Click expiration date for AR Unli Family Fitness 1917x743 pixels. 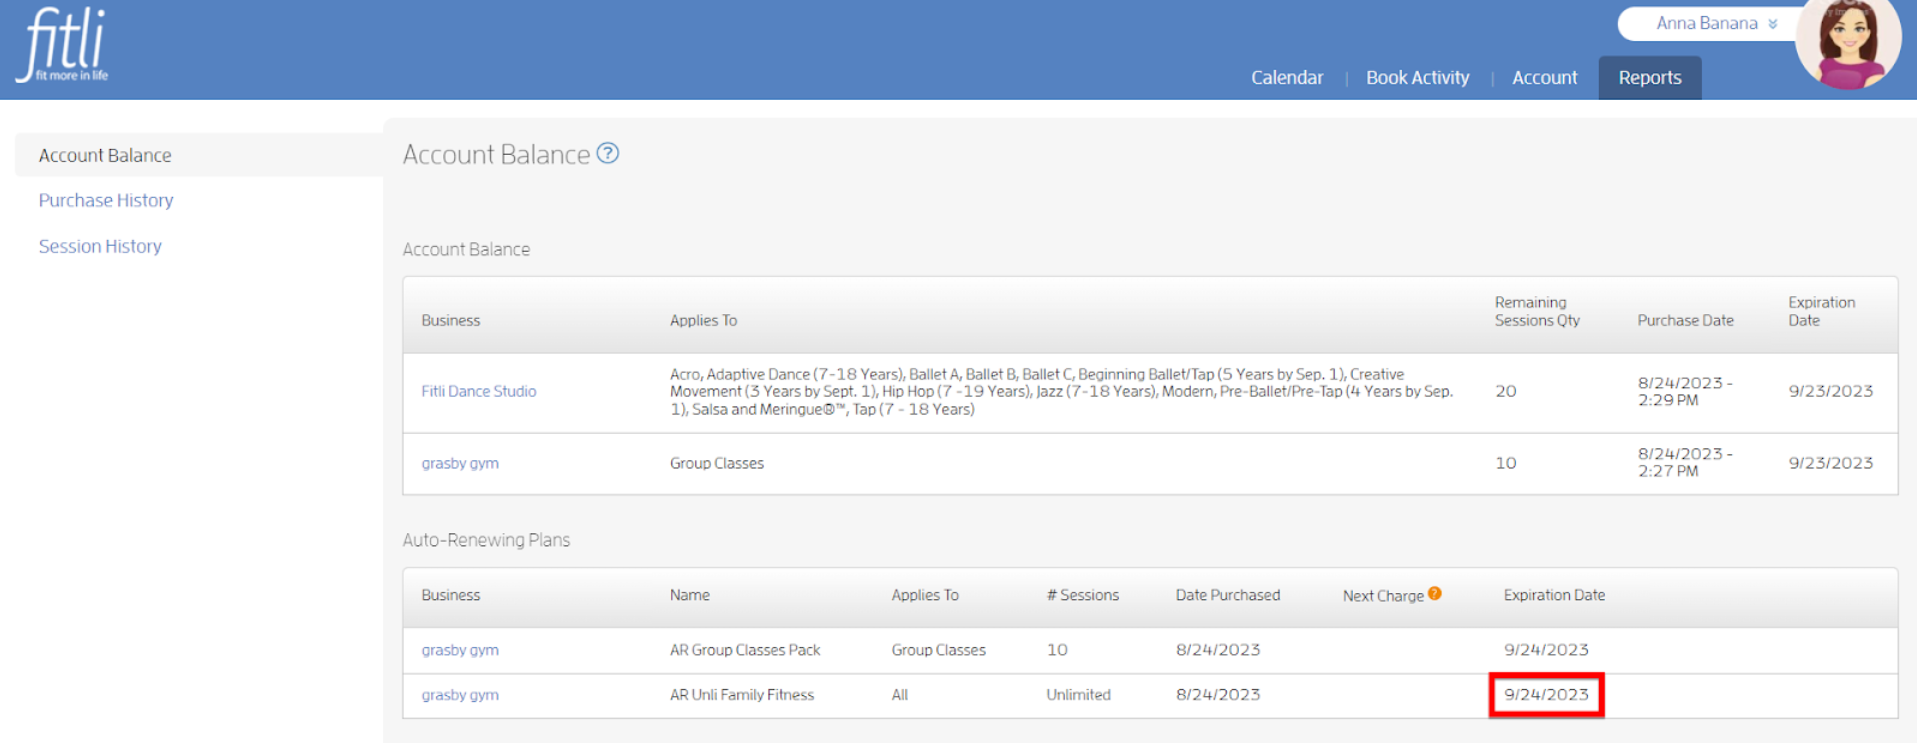tap(1546, 695)
